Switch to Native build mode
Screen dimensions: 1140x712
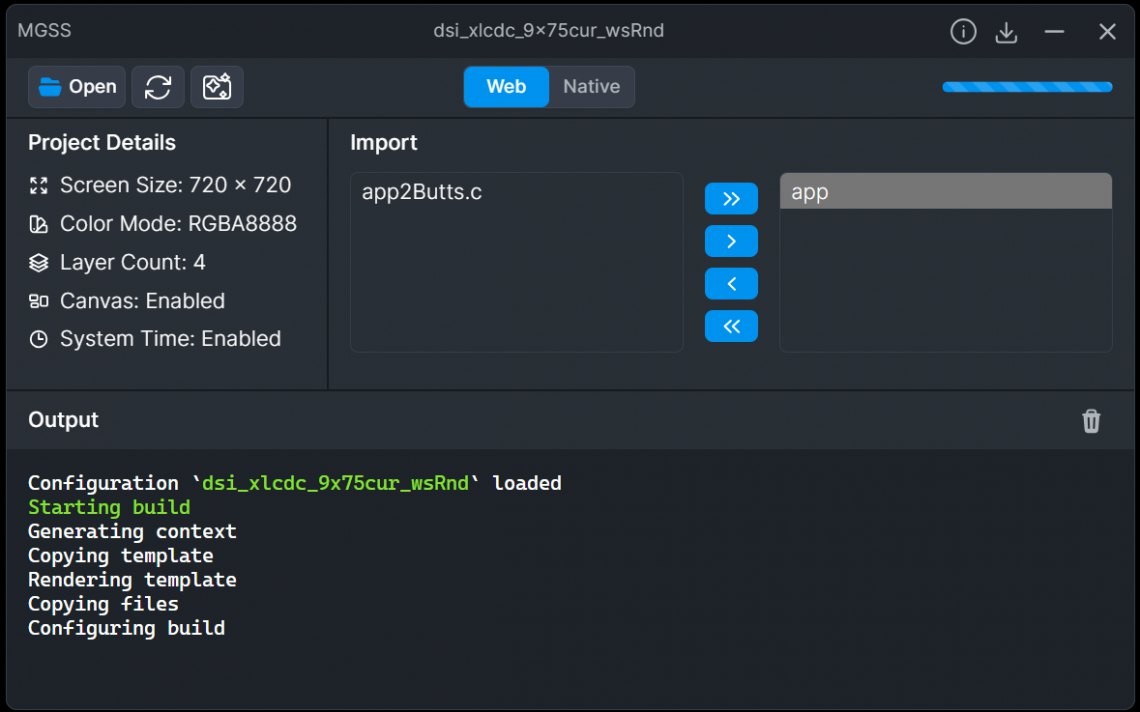click(591, 87)
